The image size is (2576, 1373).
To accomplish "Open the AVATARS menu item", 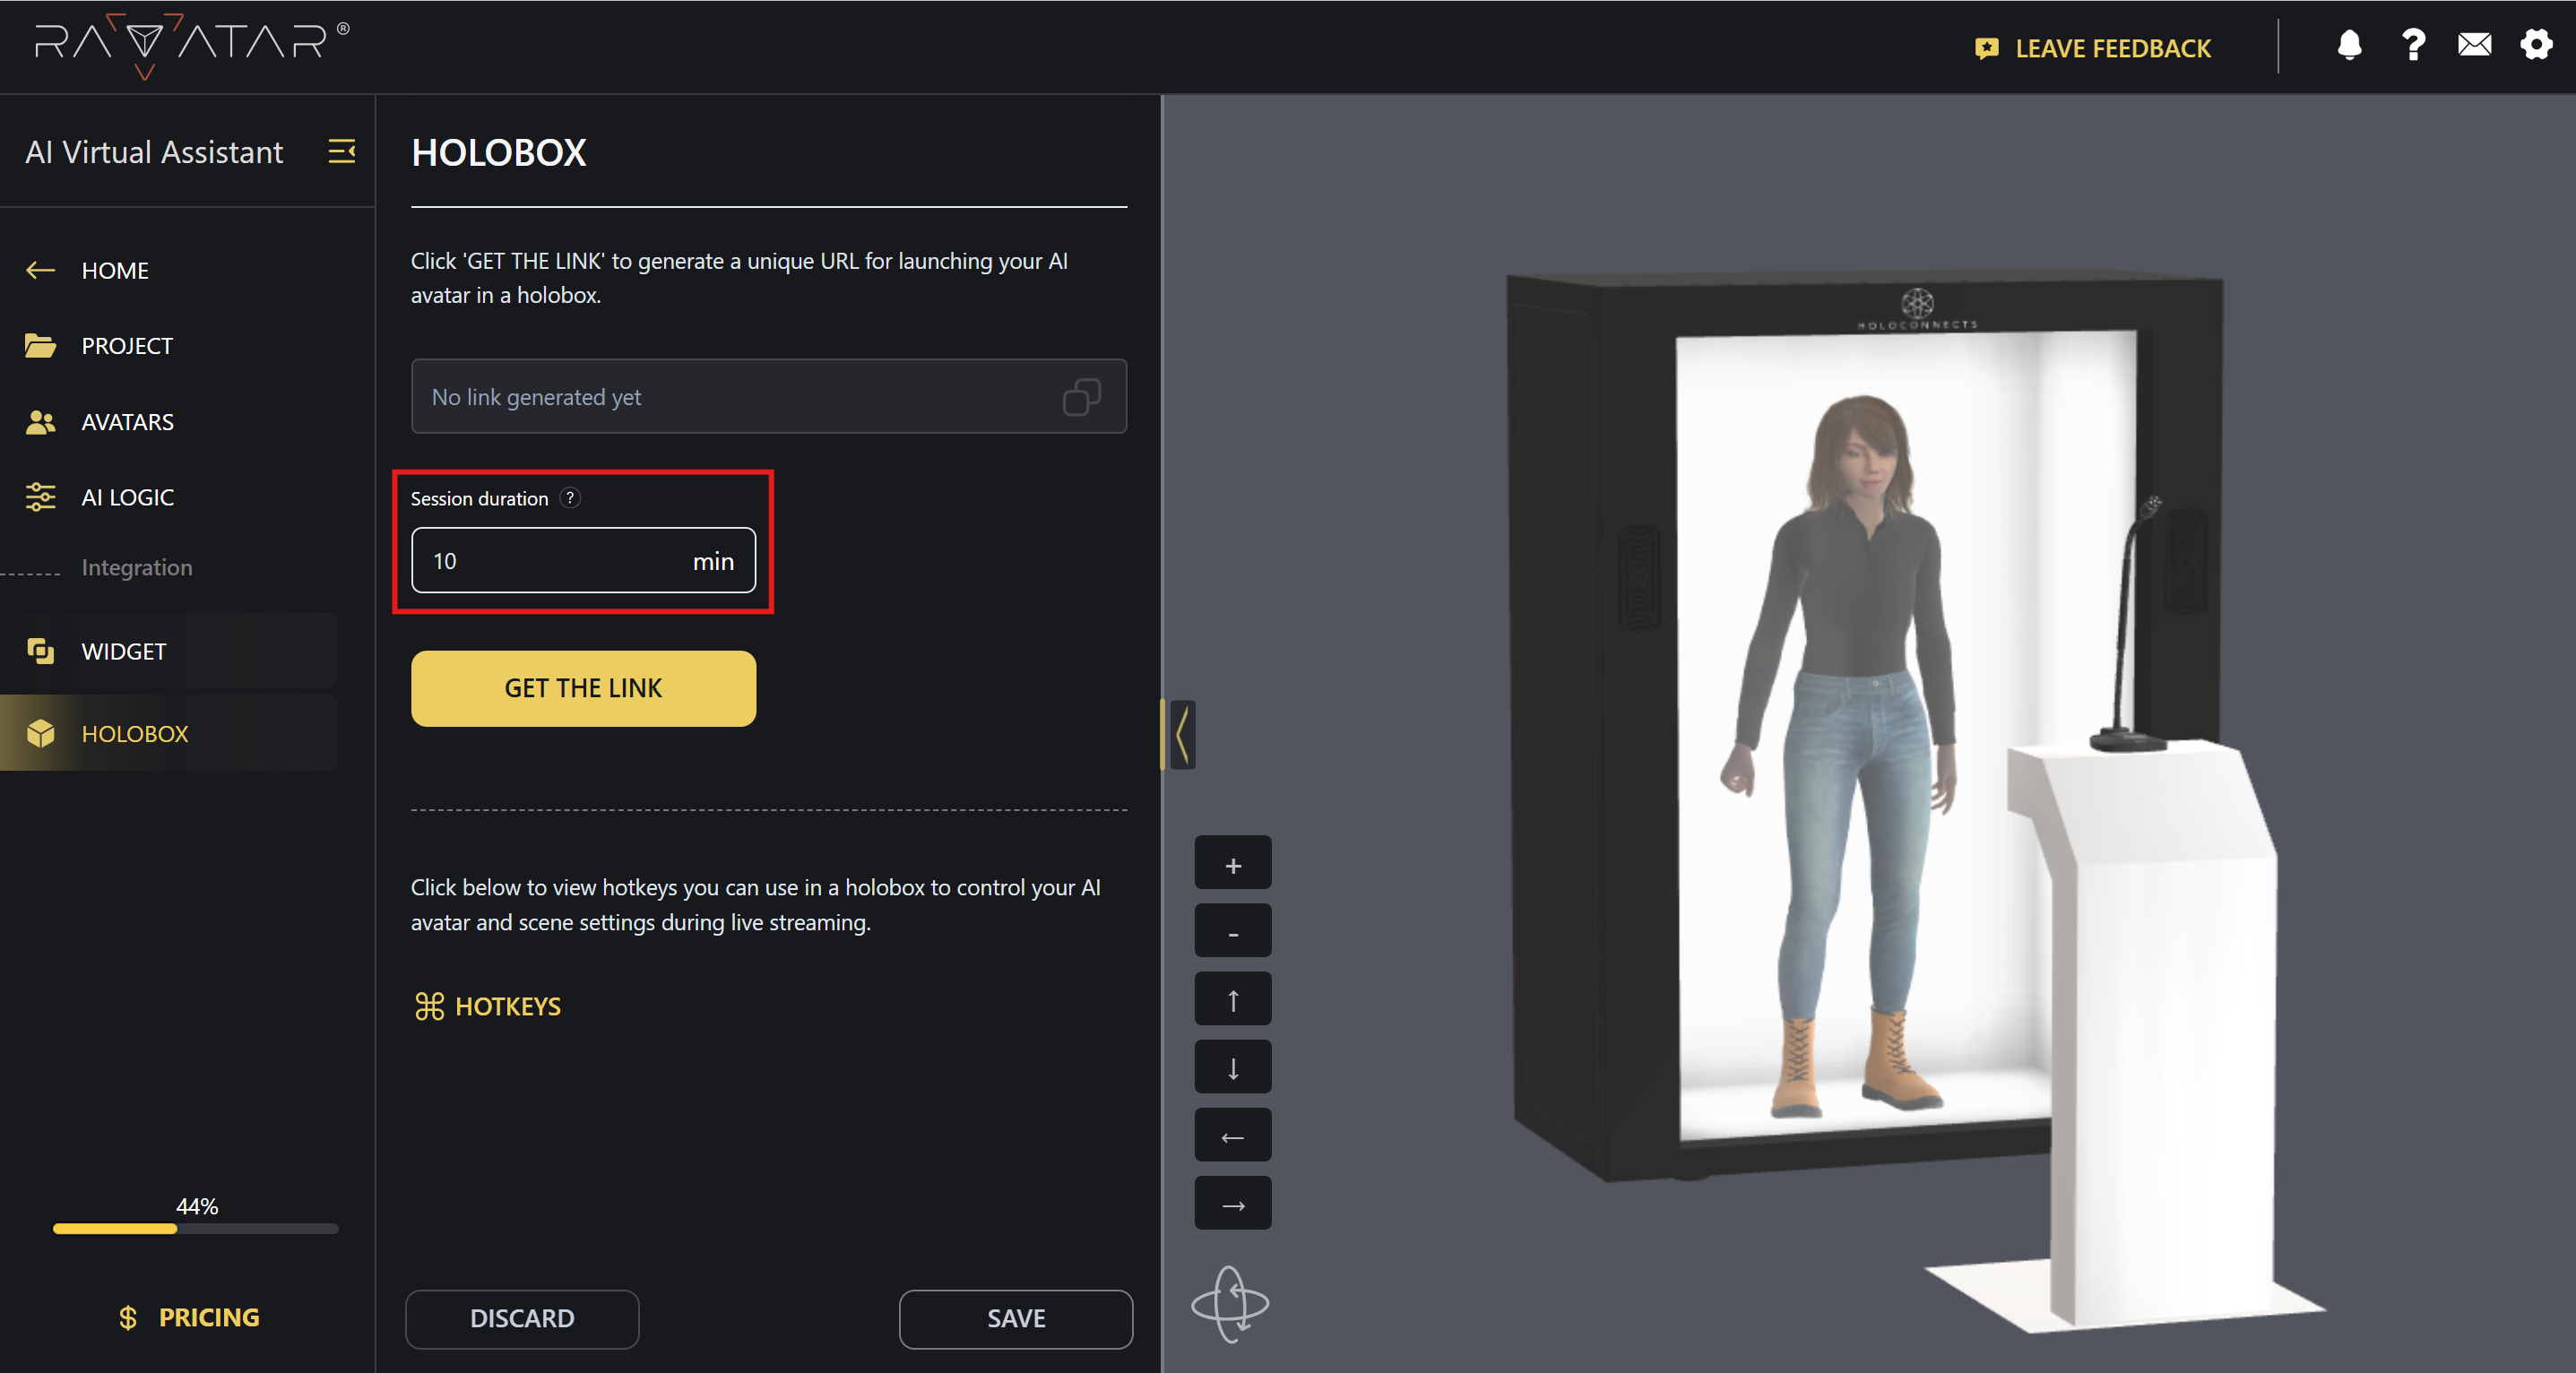I will (x=127, y=422).
